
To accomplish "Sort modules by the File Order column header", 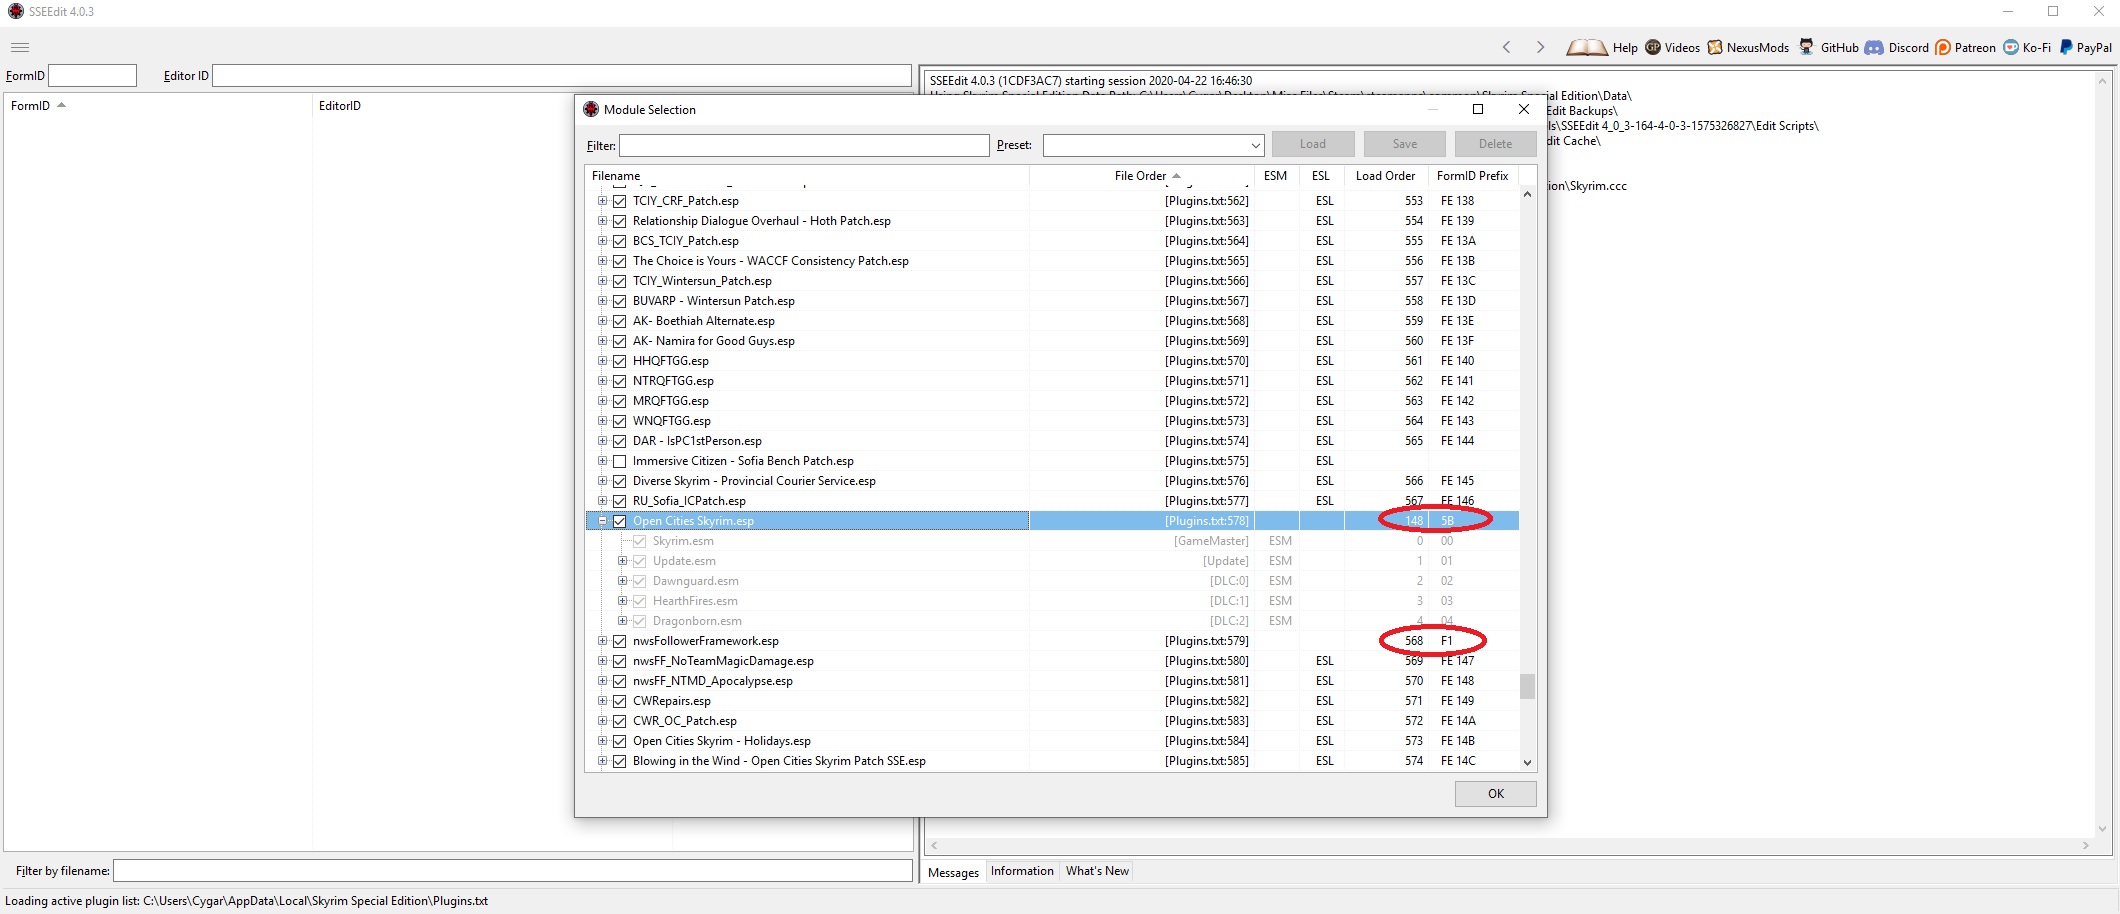I will 1142,175.
